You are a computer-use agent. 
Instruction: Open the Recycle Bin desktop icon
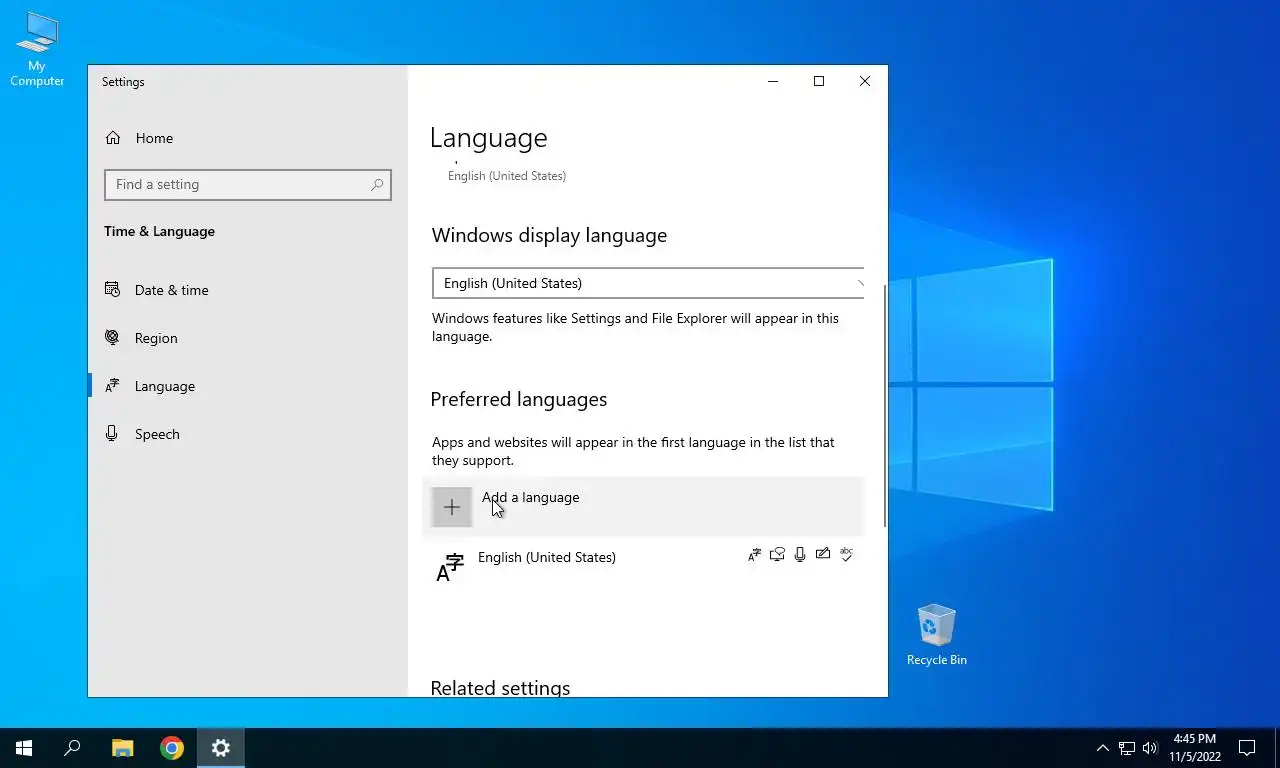(937, 635)
